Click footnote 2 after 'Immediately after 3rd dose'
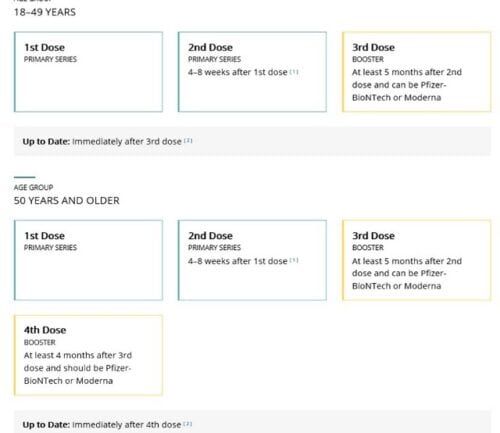The height and width of the screenshot is (433, 500). point(188,141)
